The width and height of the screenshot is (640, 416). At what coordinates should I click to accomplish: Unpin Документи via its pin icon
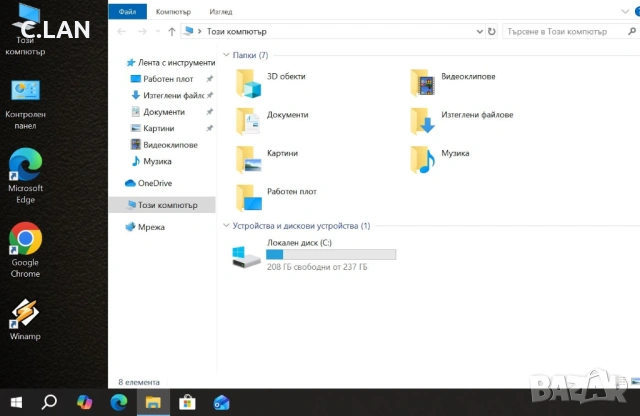pos(209,111)
